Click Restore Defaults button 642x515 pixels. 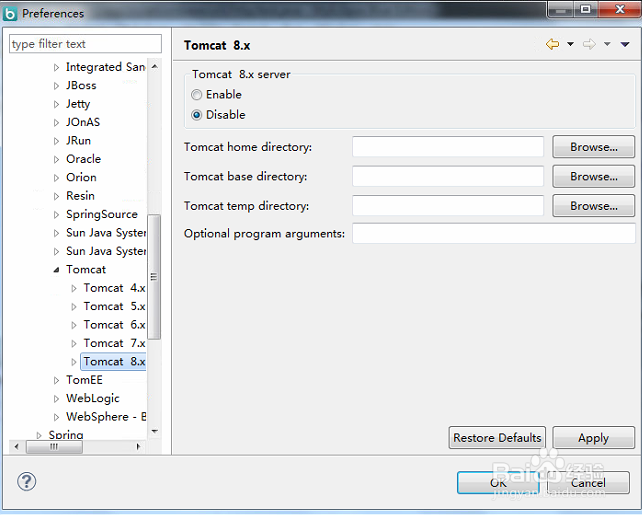(497, 438)
